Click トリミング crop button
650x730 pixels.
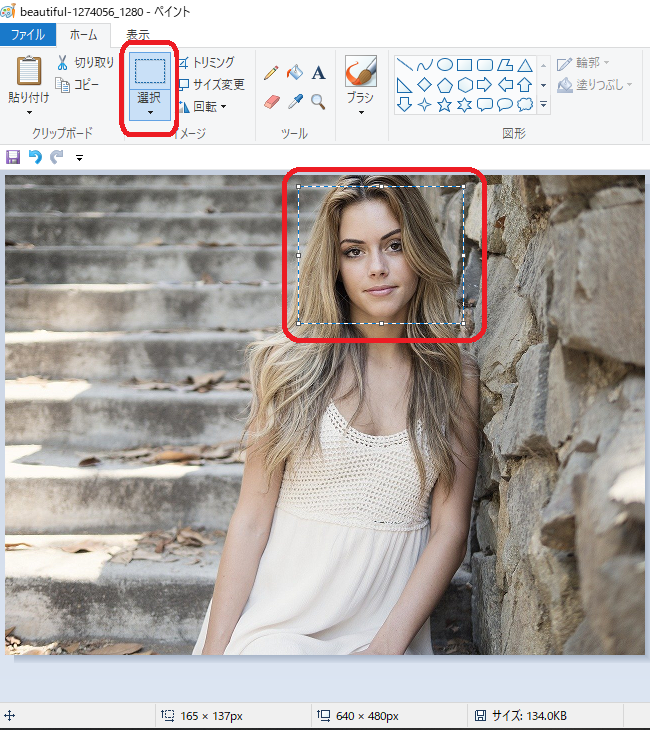(x=207, y=62)
